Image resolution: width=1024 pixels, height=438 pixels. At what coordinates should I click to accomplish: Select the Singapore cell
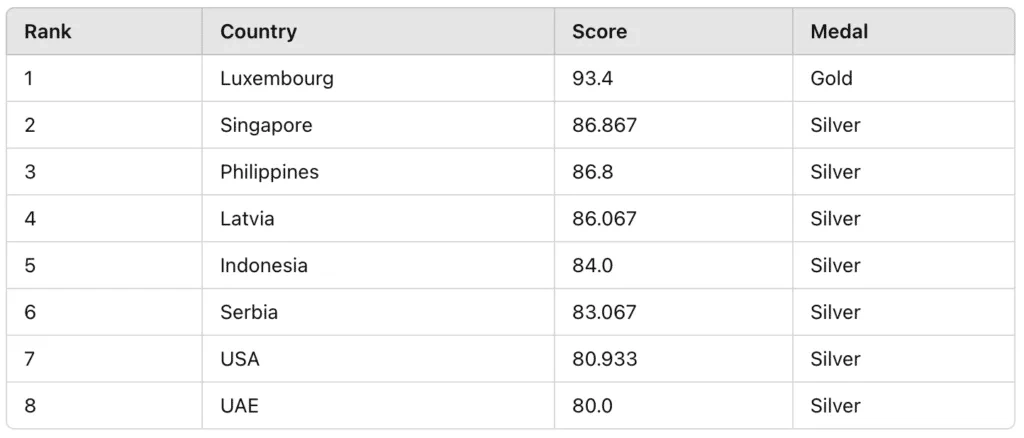tap(266, 125)
